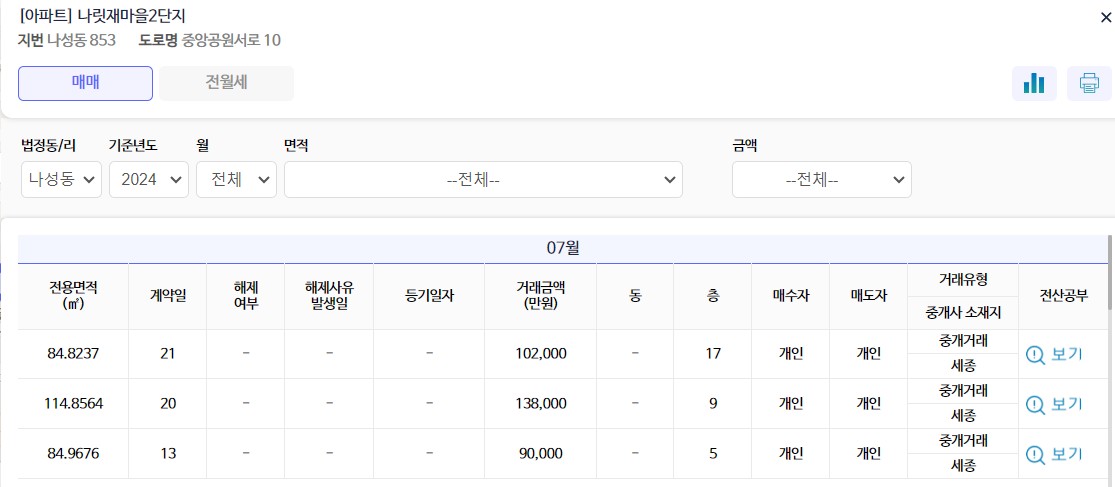Open 보기 for the 90,000 transaction
The height and width of the screenshot is (487, 1115).
coord(1054,454)
